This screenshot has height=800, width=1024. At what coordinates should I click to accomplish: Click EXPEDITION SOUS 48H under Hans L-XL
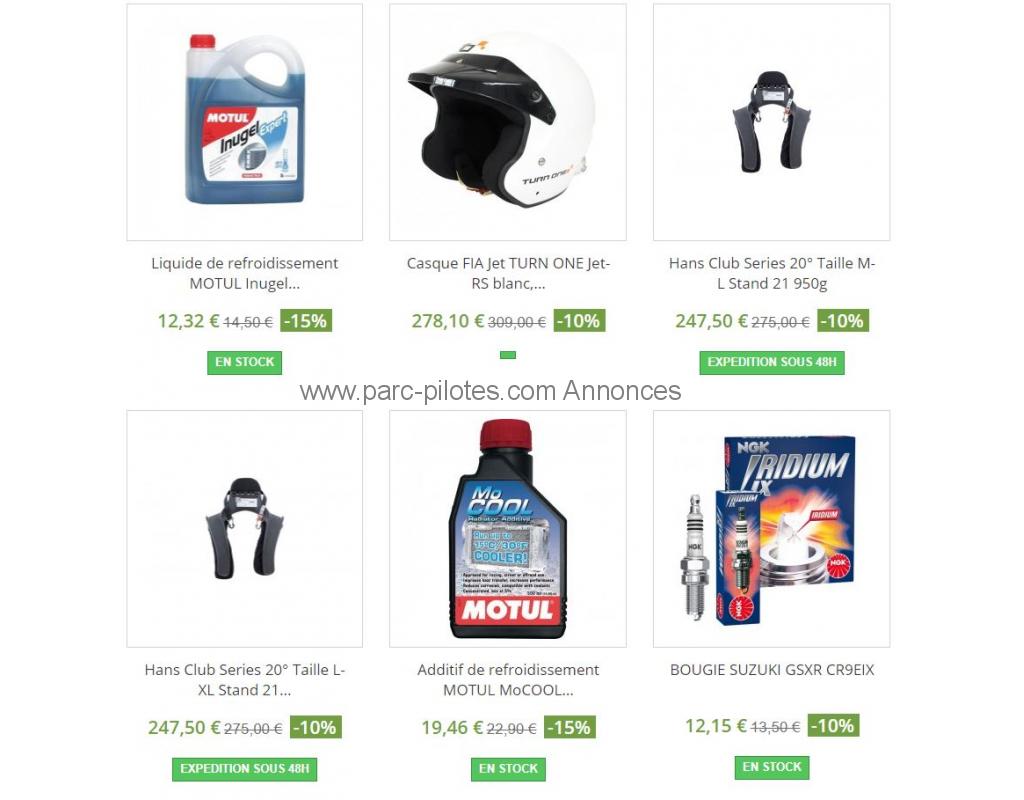(244, 769)
